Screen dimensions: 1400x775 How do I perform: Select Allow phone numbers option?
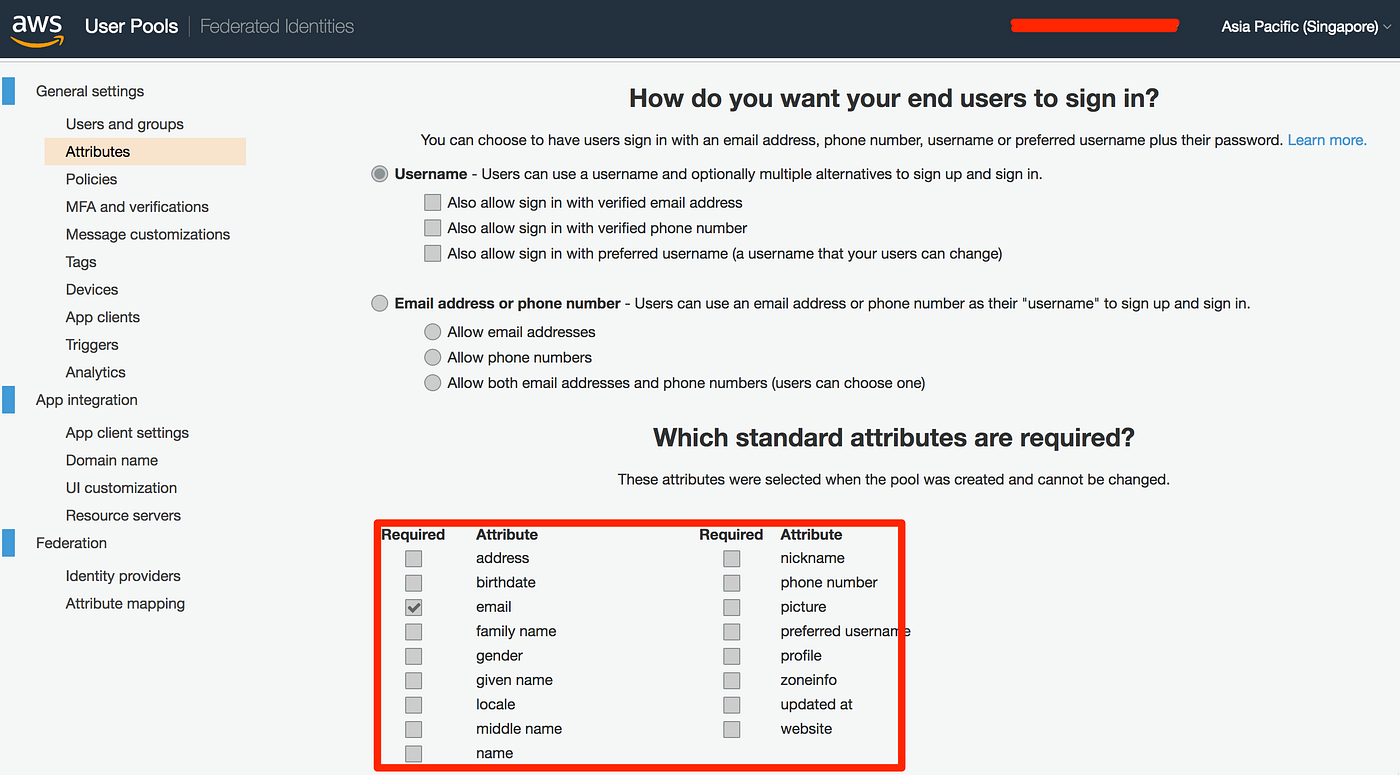pyautogui.click(x=432, y=357)
